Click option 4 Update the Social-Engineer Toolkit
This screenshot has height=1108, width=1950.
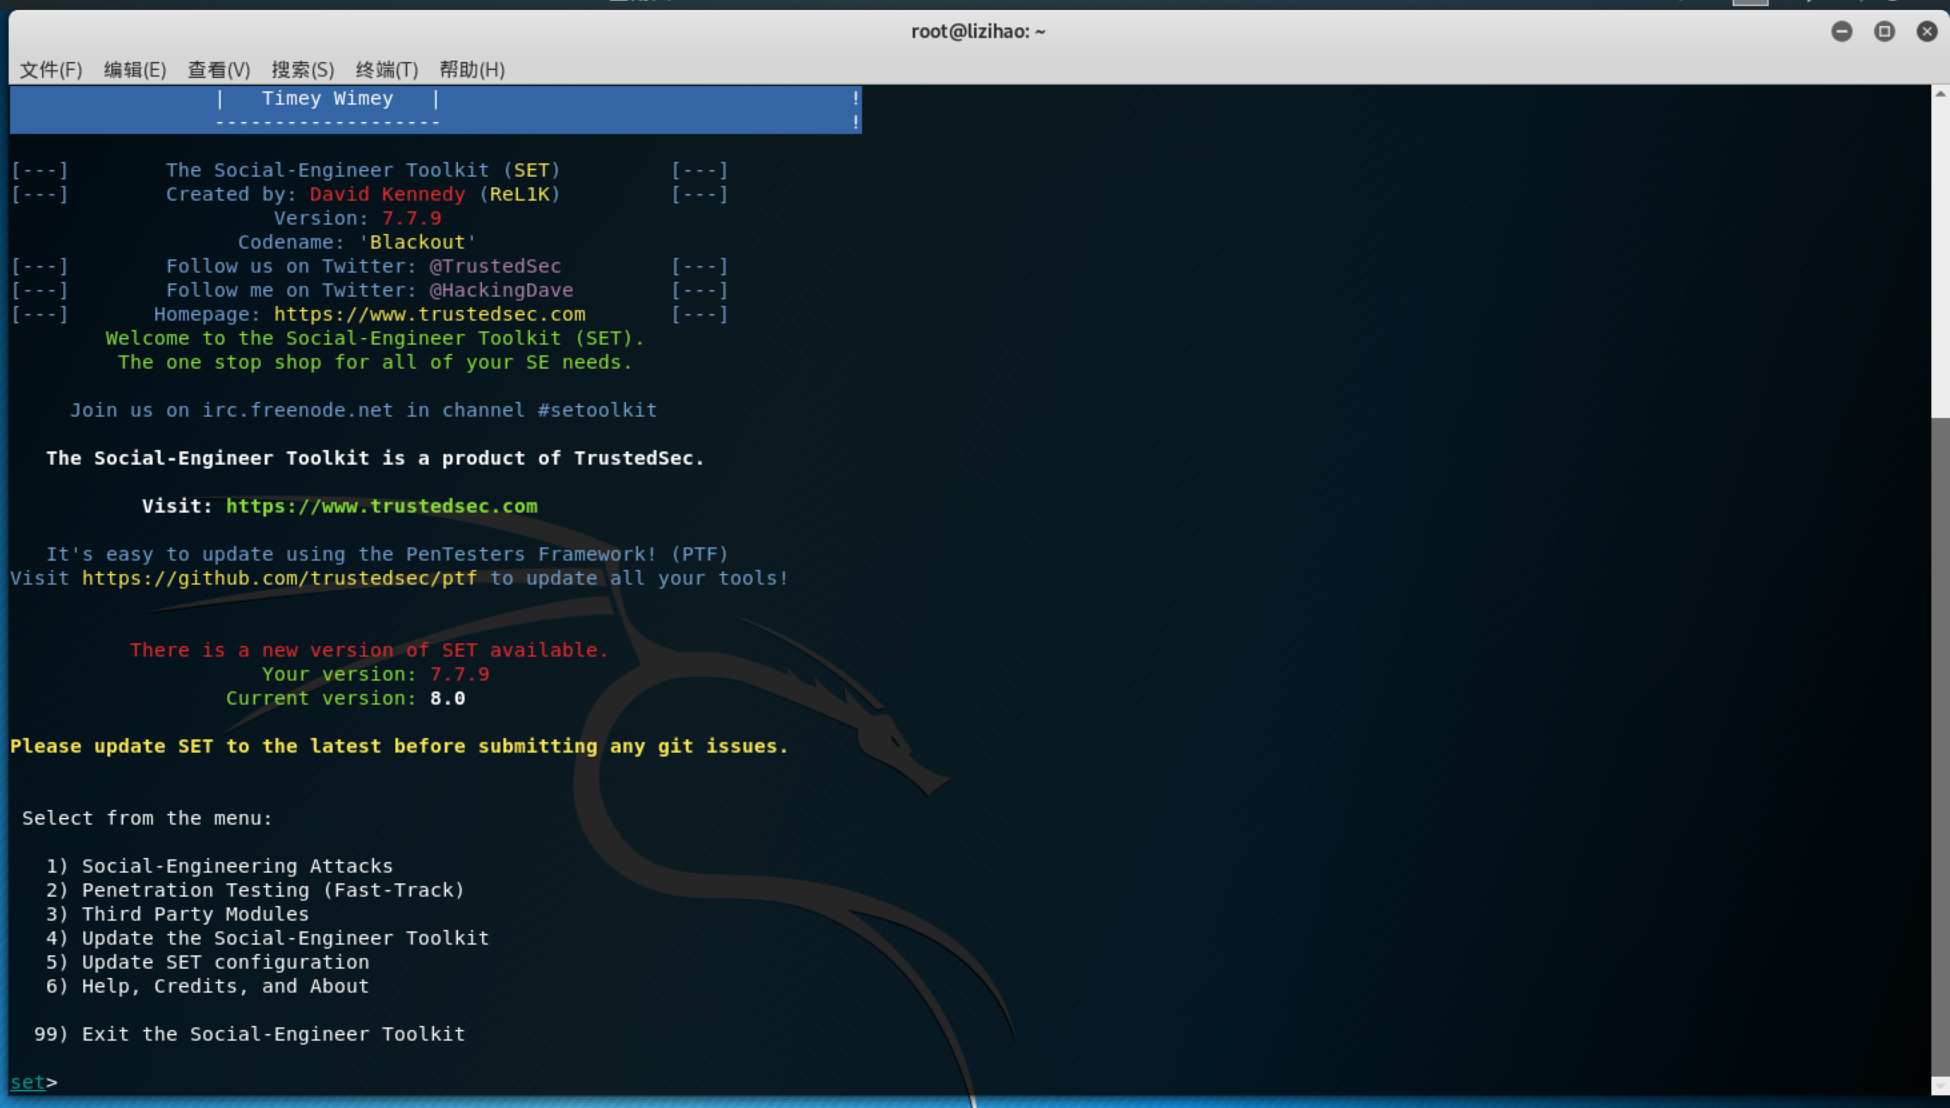(x=268, y=938)
